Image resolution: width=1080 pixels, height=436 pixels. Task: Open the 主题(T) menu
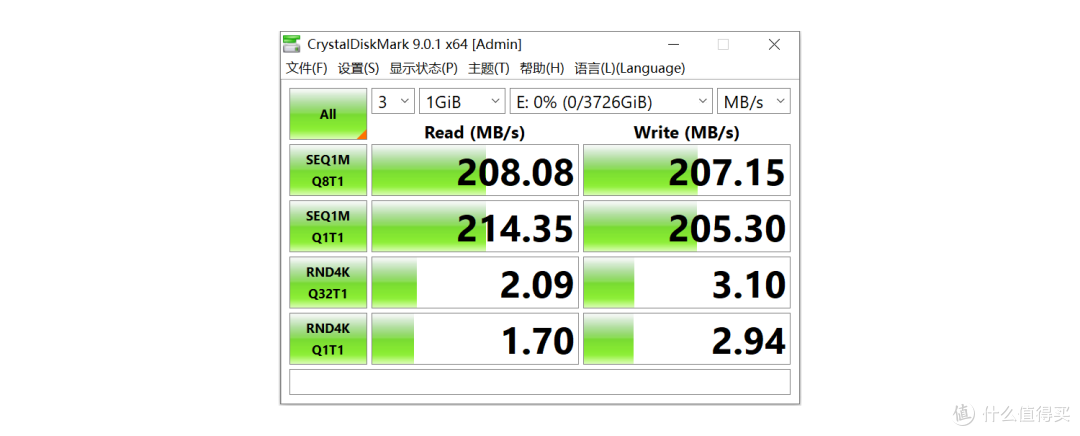coord(488,68)
